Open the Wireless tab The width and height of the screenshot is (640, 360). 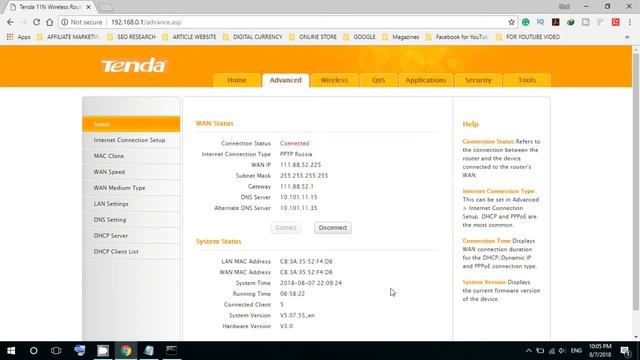point(334,80)
